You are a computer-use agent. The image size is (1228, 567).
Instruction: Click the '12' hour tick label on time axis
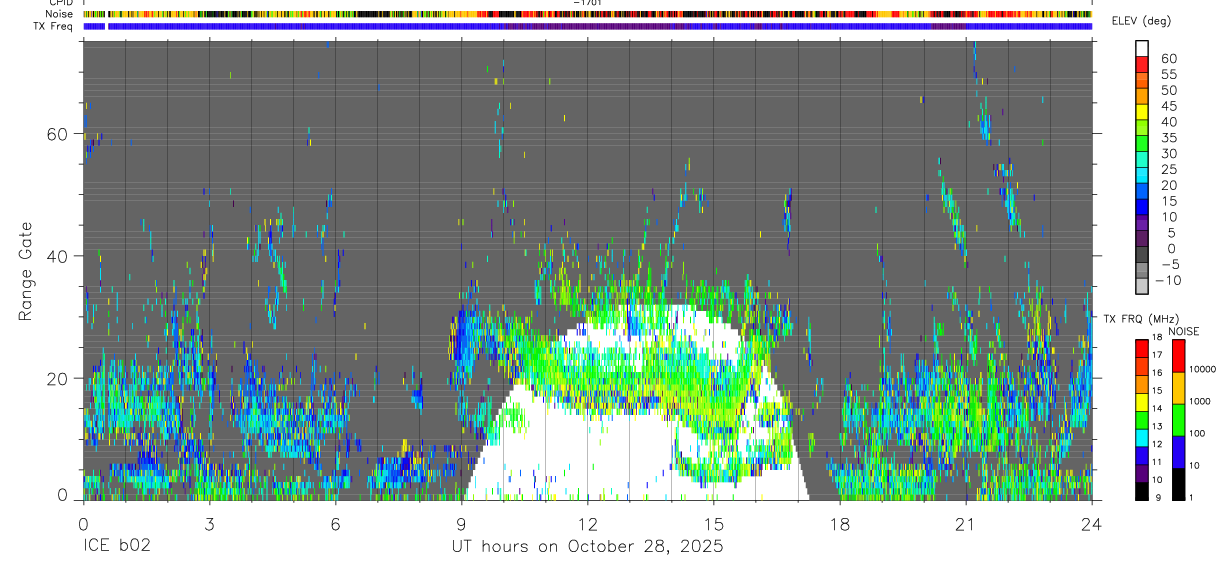click(587, 523)
